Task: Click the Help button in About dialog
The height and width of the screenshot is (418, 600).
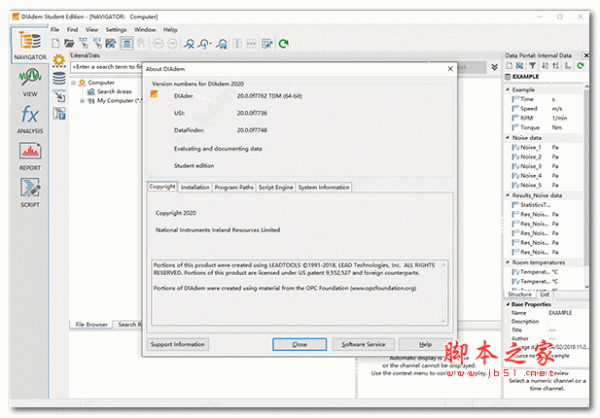Action: coord(425,344)
